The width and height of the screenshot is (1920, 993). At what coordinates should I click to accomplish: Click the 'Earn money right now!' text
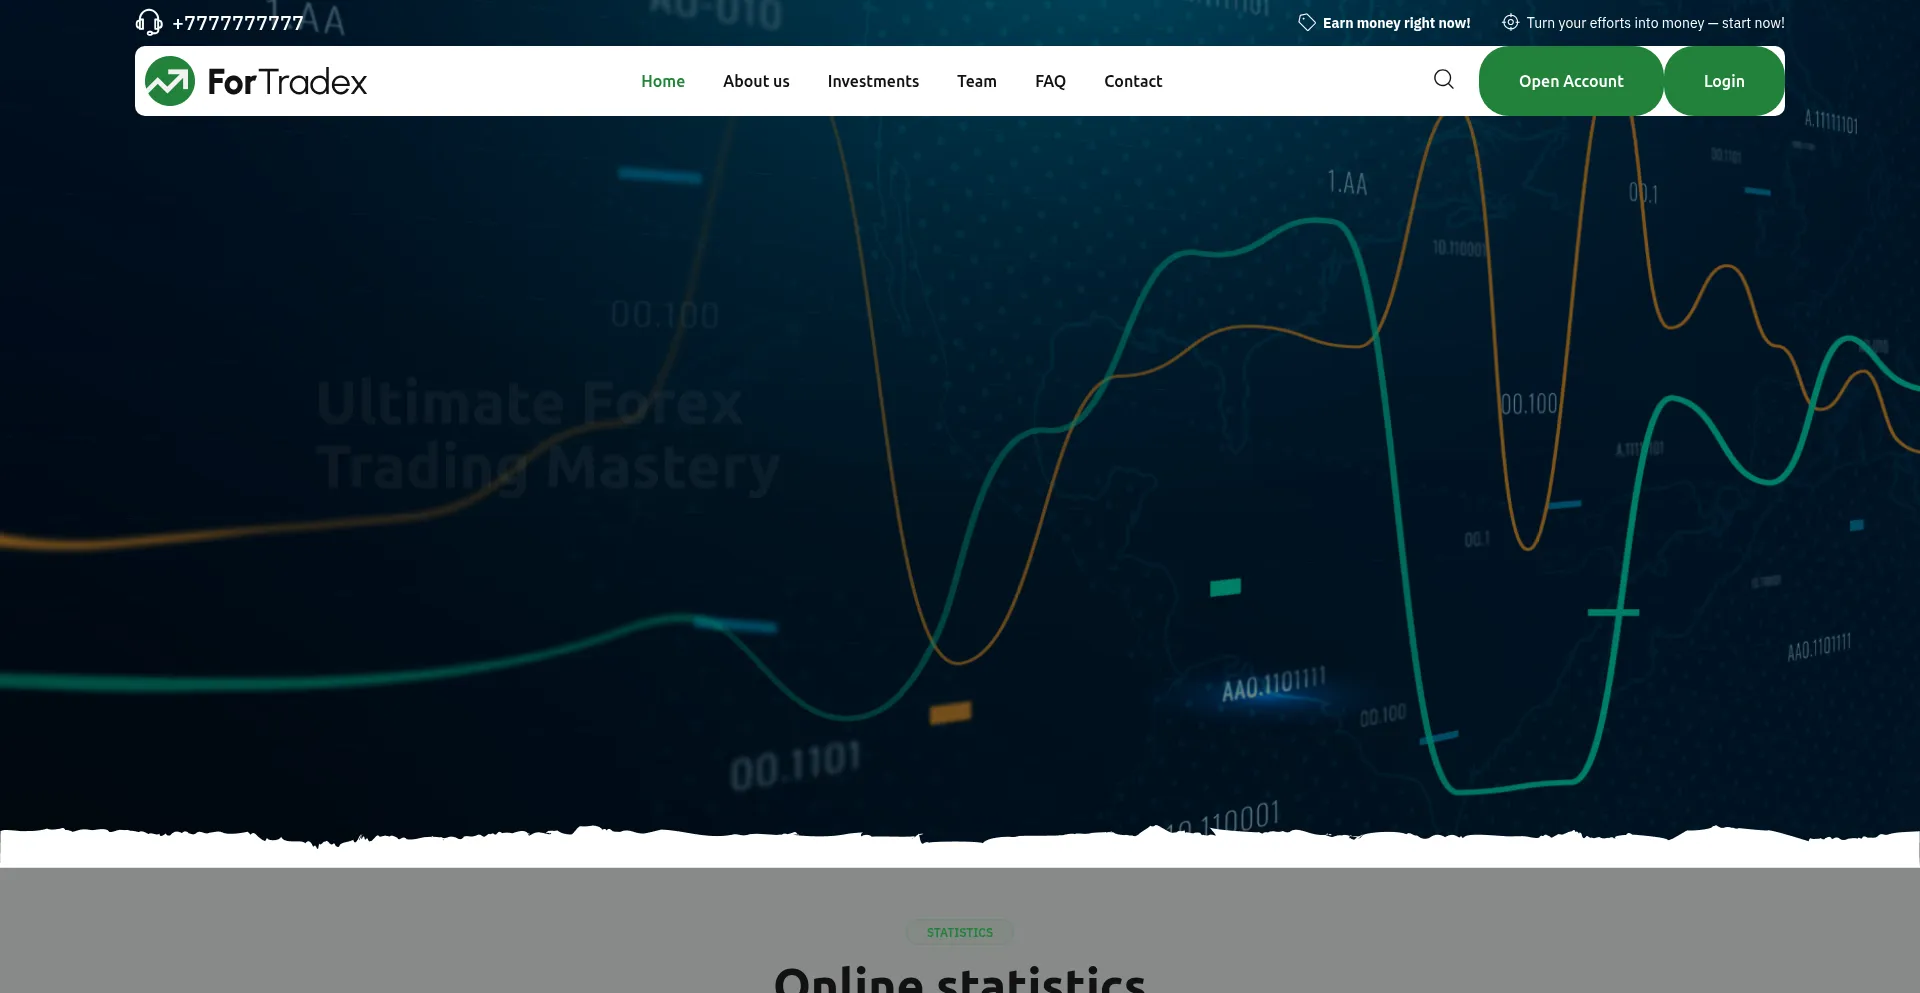point(1396,23)
